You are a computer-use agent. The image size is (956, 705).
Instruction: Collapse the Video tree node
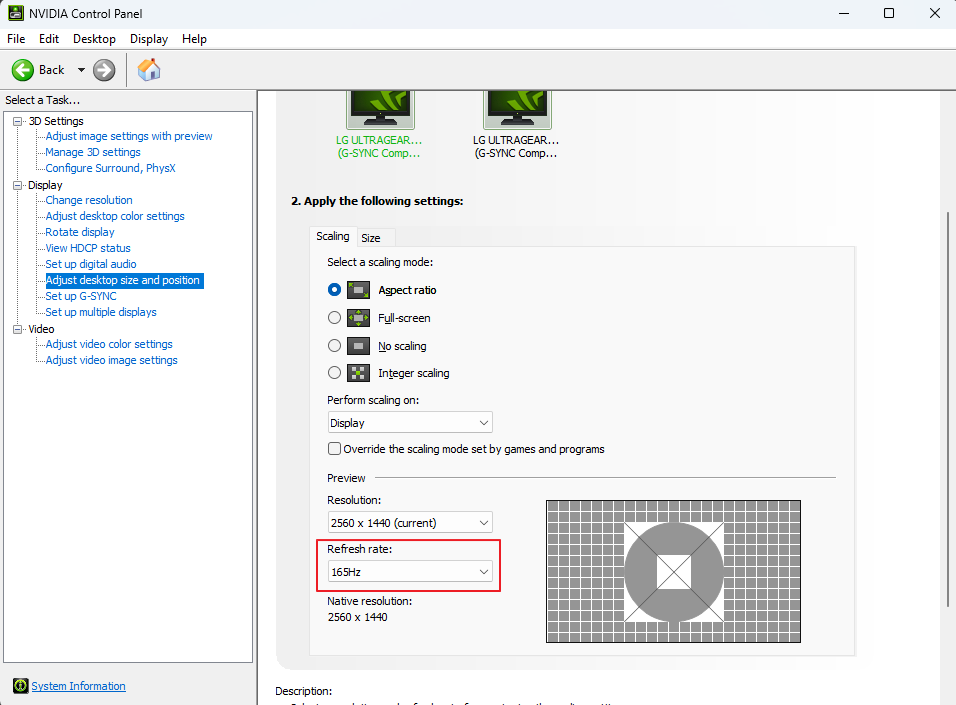[18, 329]
